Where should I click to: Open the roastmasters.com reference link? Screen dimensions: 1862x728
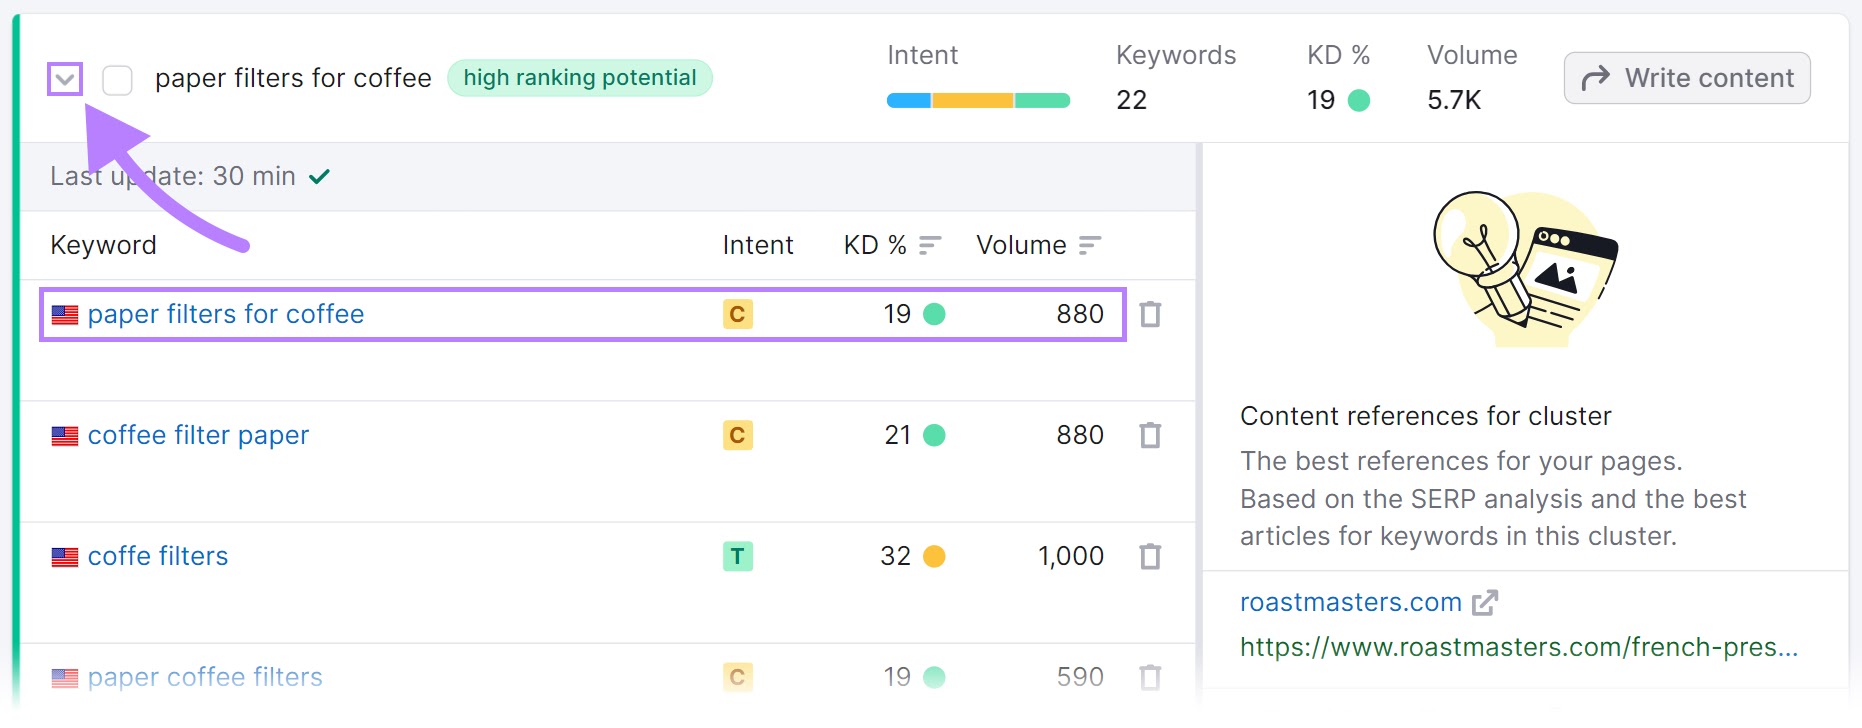[x=1351, y=602]
